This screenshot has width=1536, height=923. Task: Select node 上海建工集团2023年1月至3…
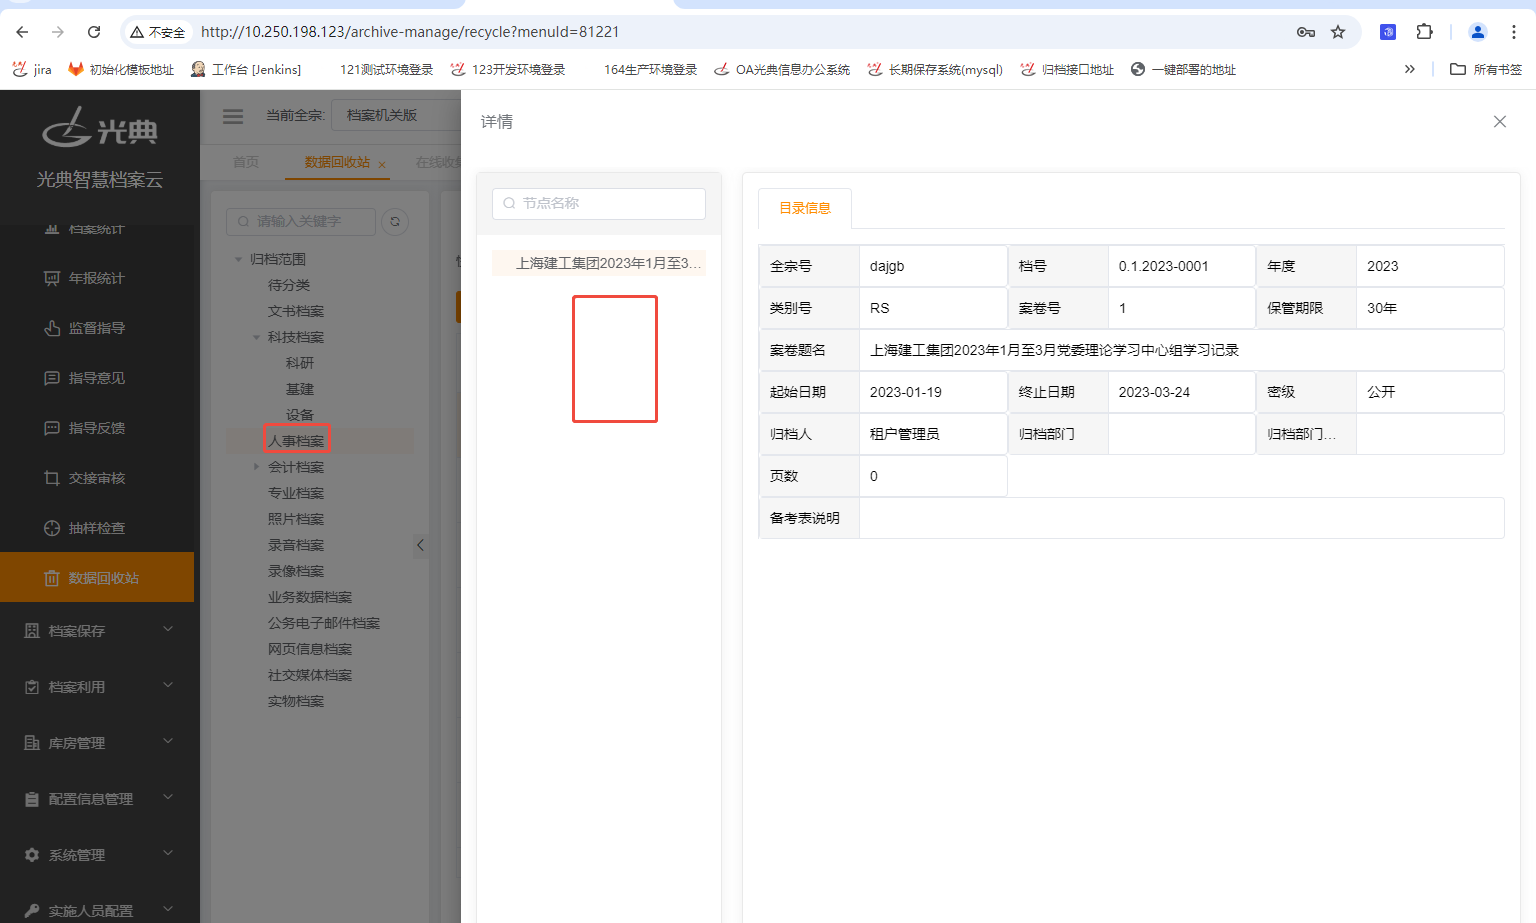599,263
